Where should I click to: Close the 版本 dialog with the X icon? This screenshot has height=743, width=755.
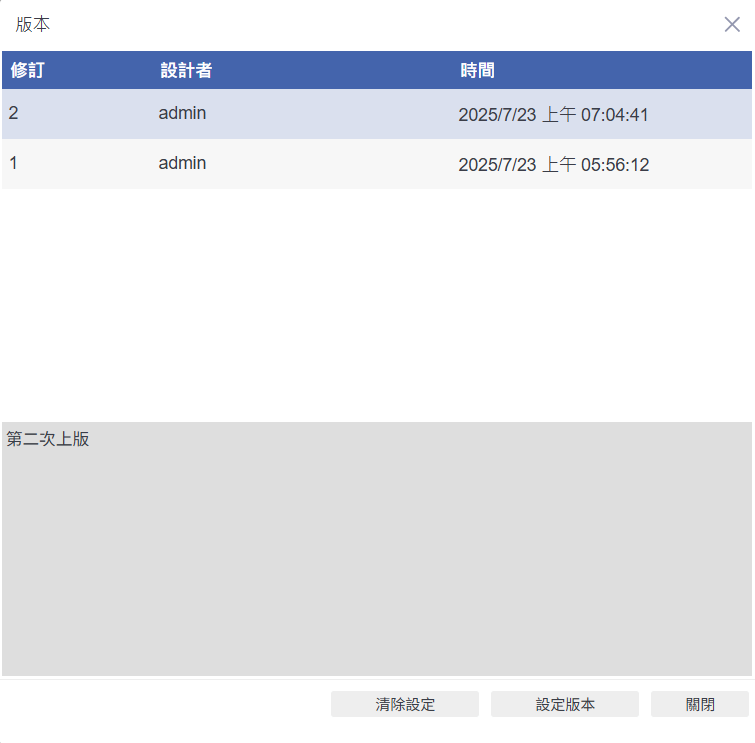point(732,25)
